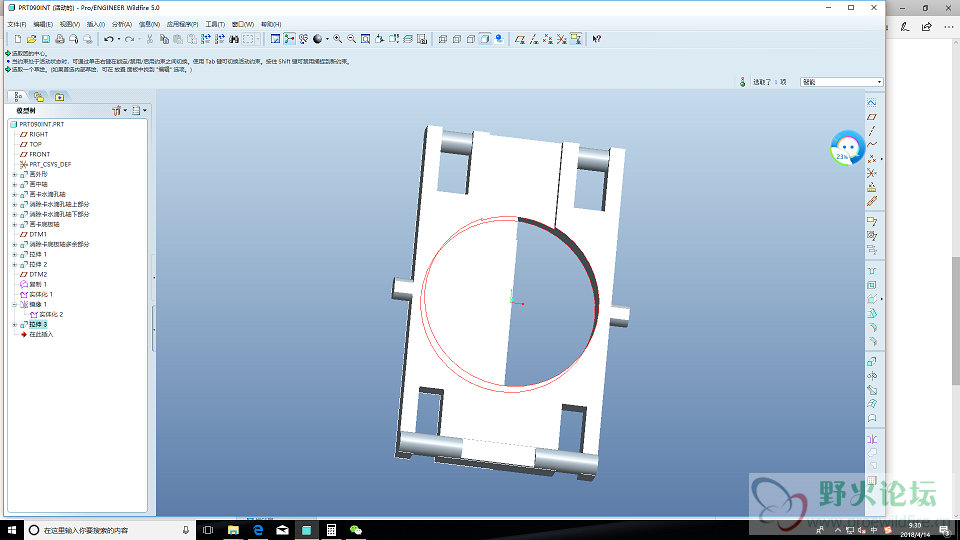Switch to hidden line display style

pos(457,39)
